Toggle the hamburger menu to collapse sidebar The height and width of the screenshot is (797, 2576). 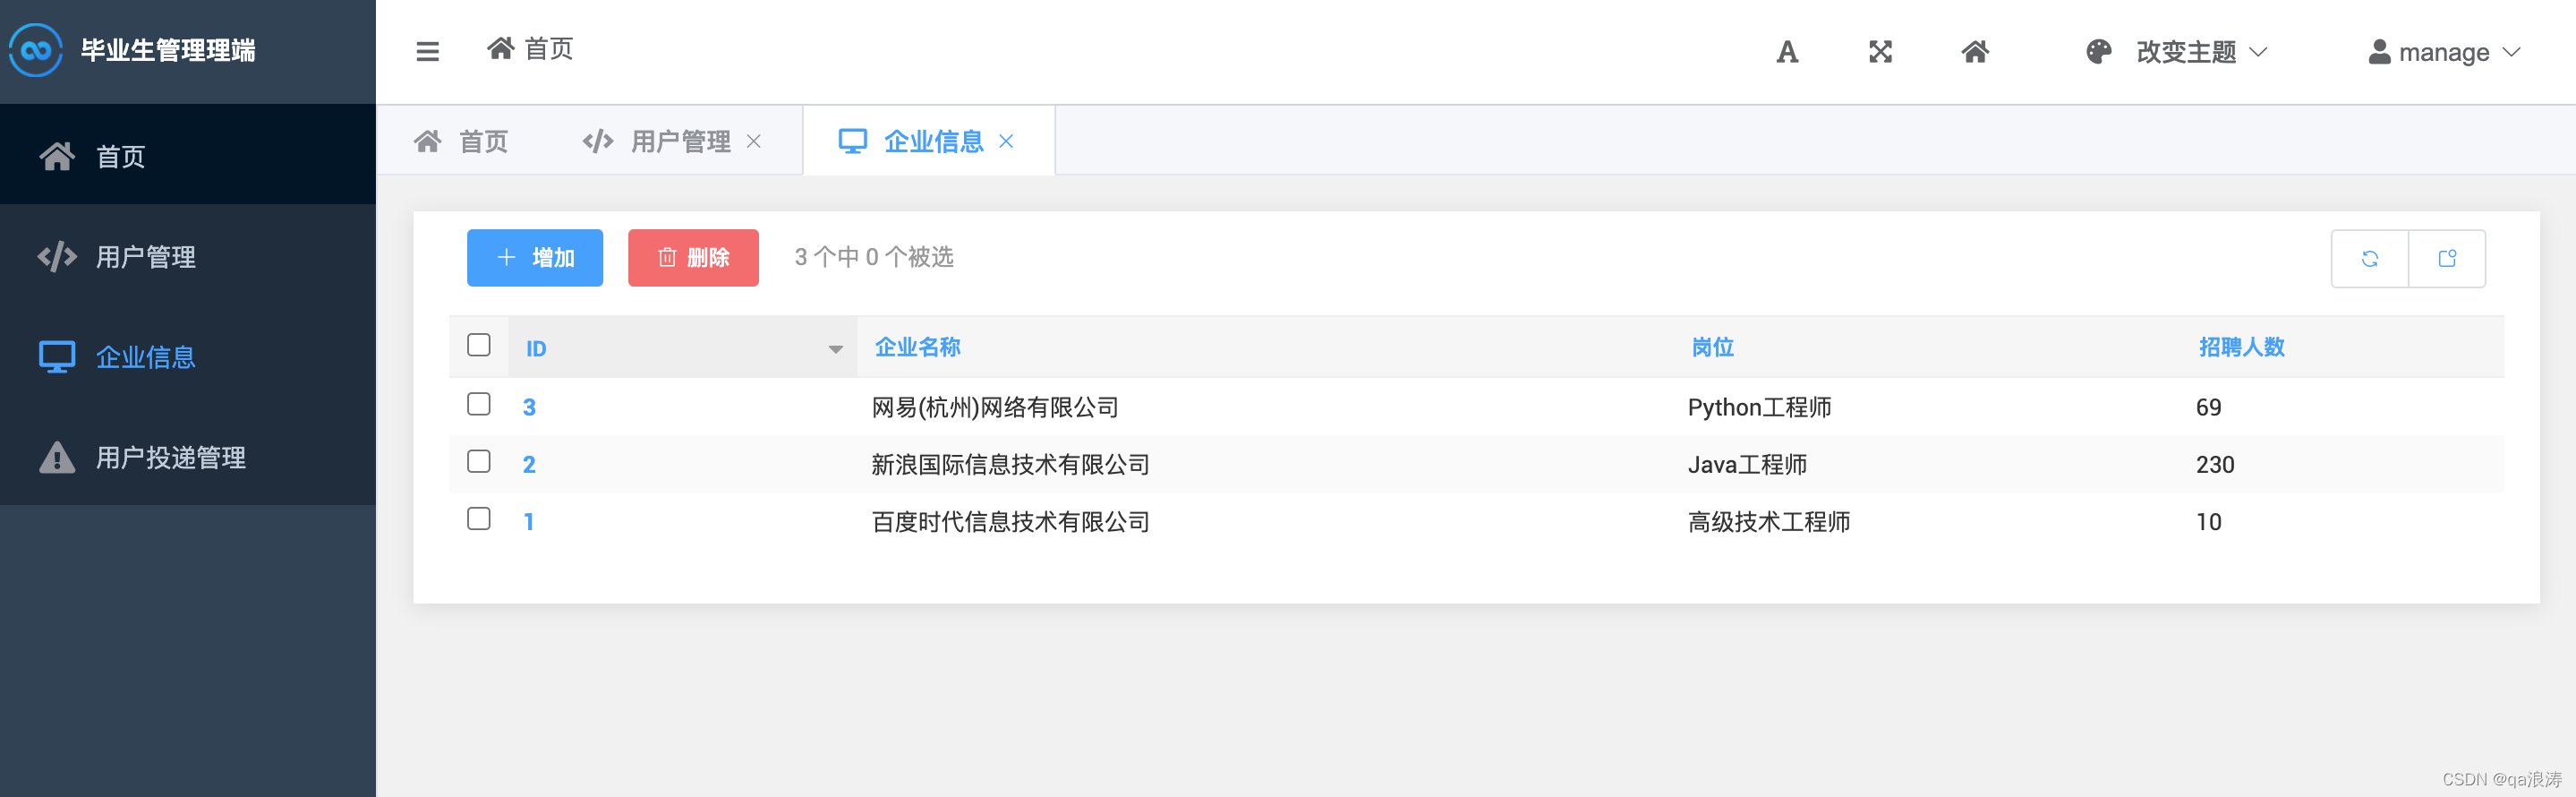[x=427, y=51]
